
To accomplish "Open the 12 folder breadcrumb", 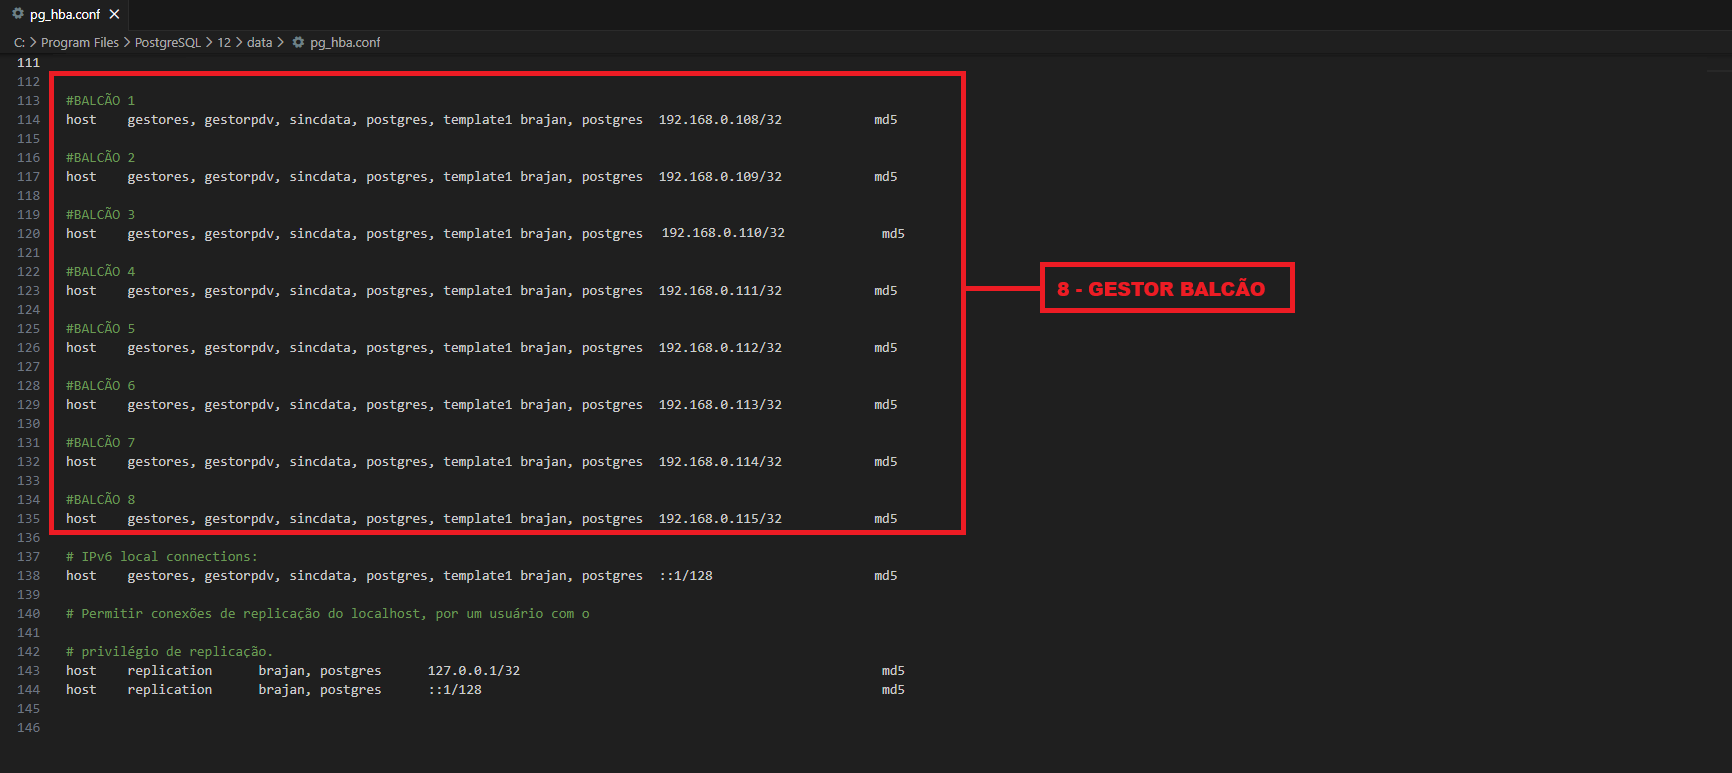I will pos(224,42).
